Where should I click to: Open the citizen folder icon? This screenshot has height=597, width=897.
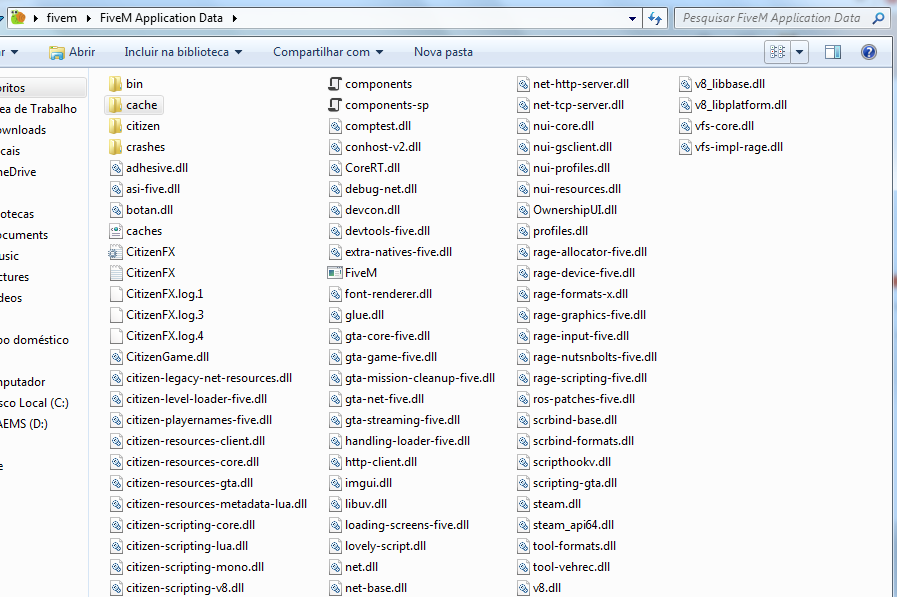click(x=116, y=126)
